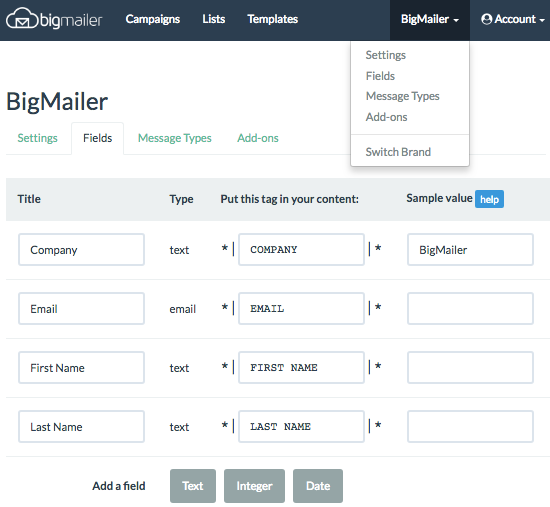Click the Type column header
The width and height of the screenshot is (550, 507).
point(181,199)
